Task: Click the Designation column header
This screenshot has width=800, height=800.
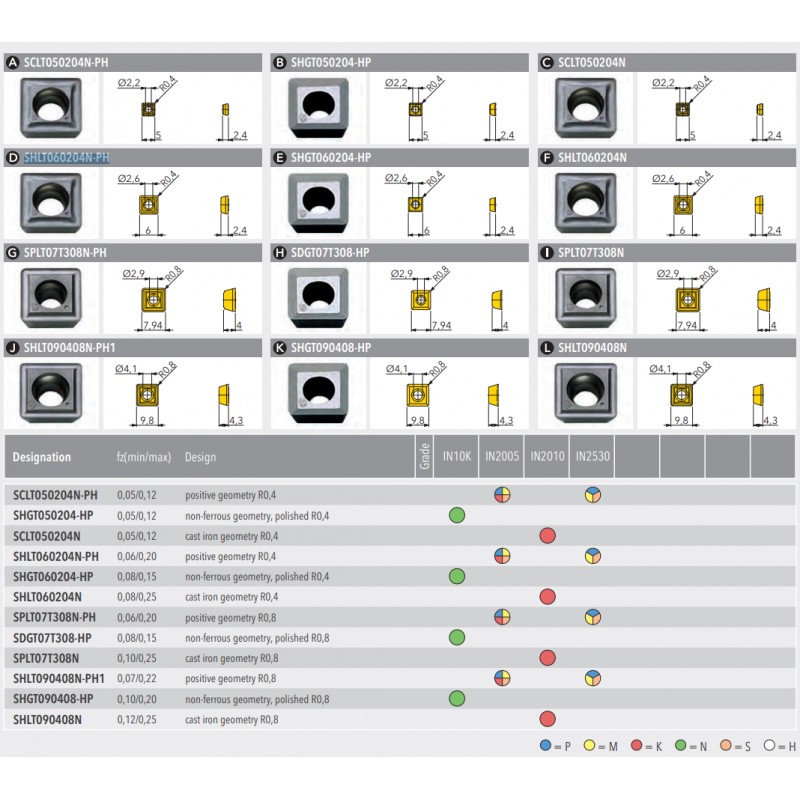Action: pos(42,457)
